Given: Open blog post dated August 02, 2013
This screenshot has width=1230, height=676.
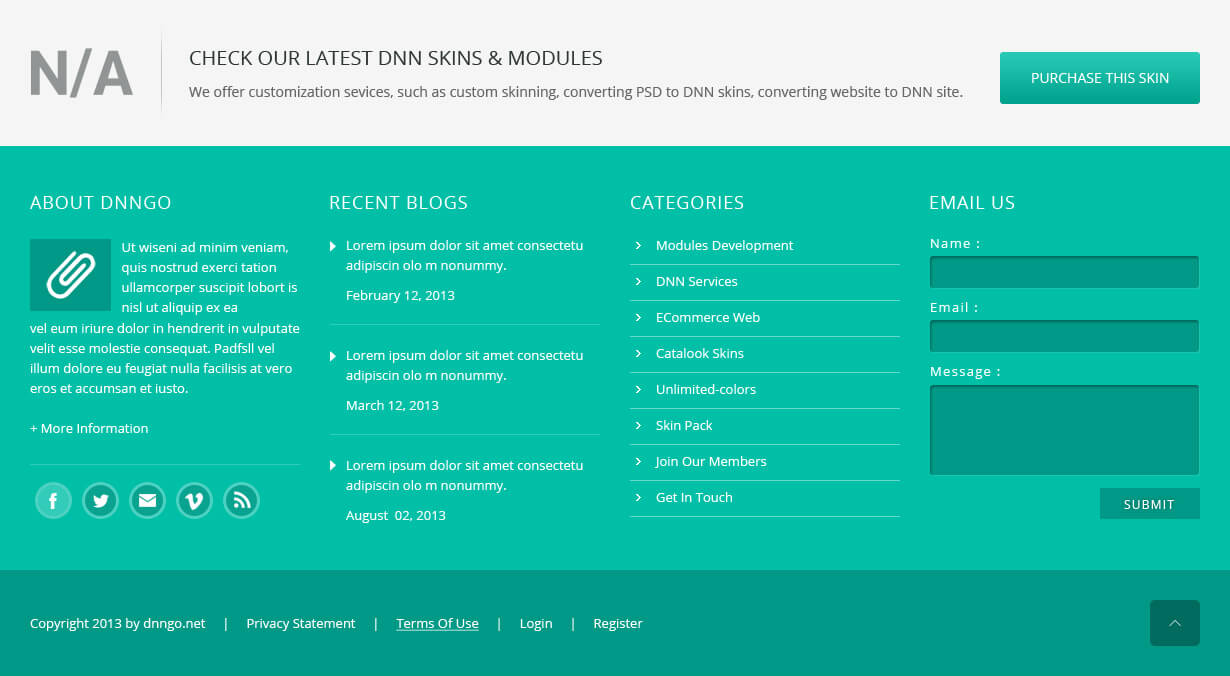Looking at the screenshot, I should point(464,475).
